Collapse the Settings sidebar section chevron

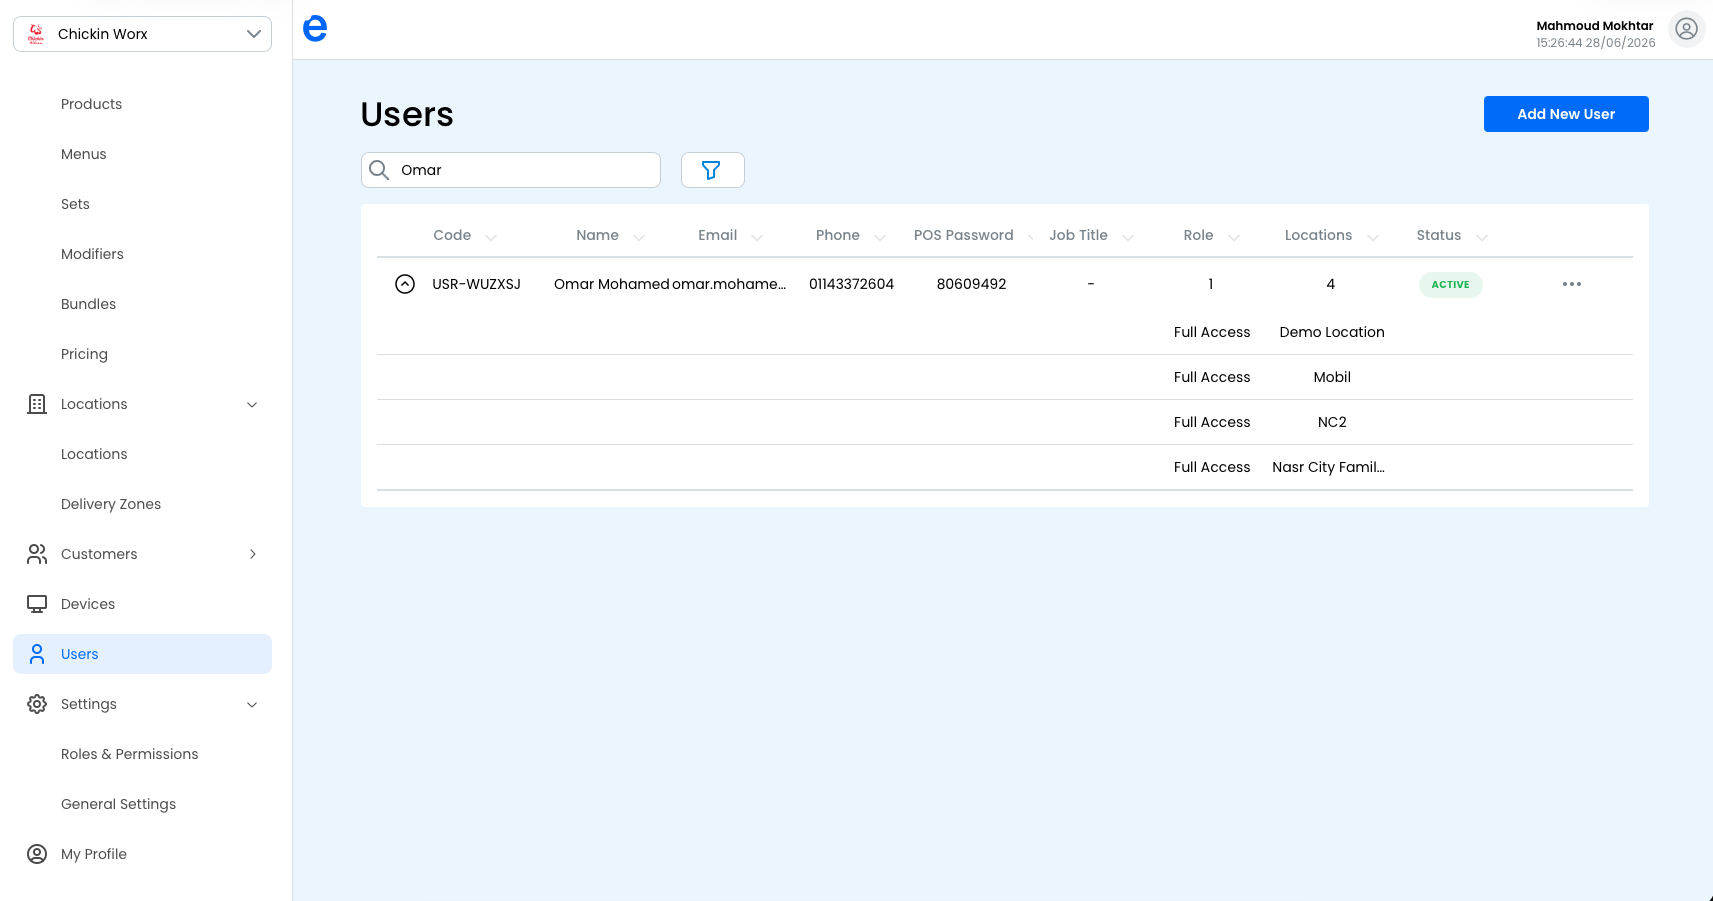tap(252, 704)
